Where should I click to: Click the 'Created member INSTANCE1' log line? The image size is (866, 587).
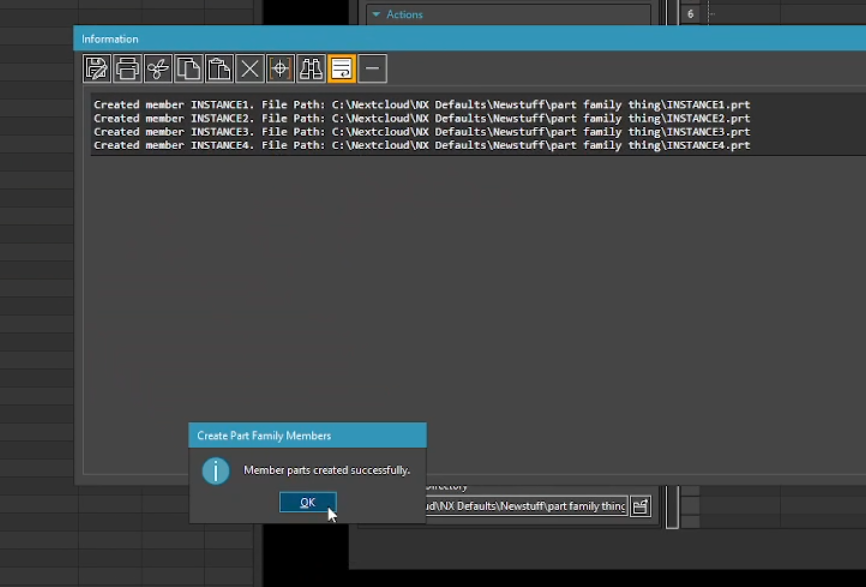[422, 104]
